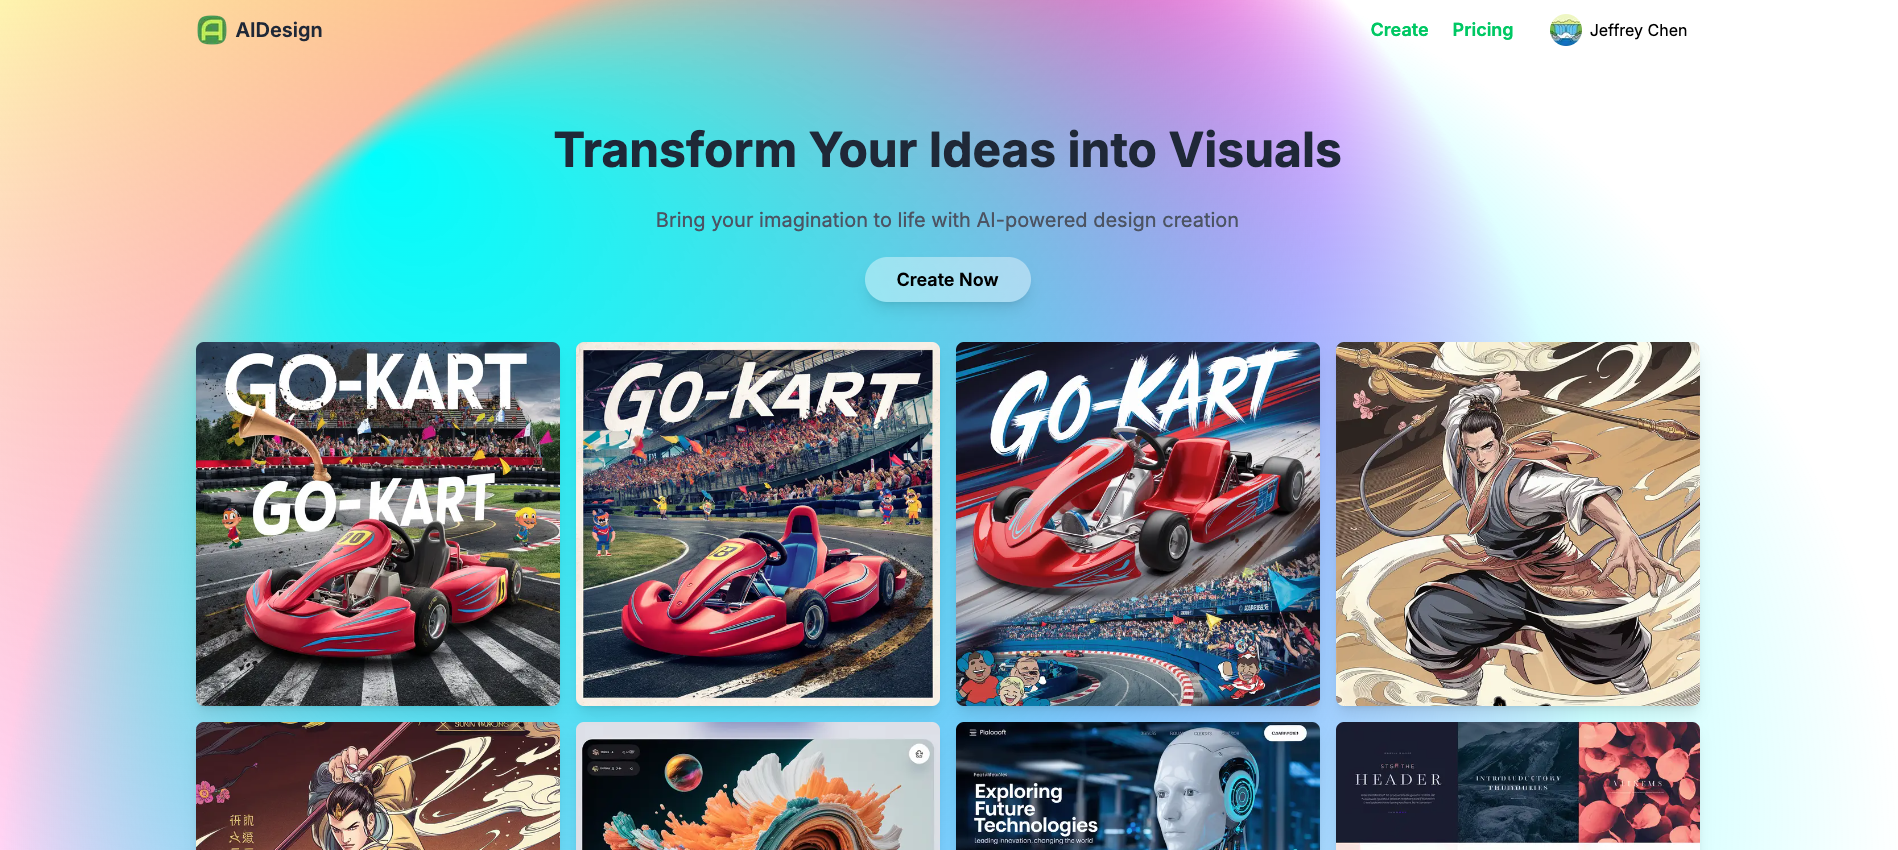Viewport: 1898px width, 850px height.
Task: Click the AIDesign green logo icon
Action: pyautogui.click(x=211, y=30)
